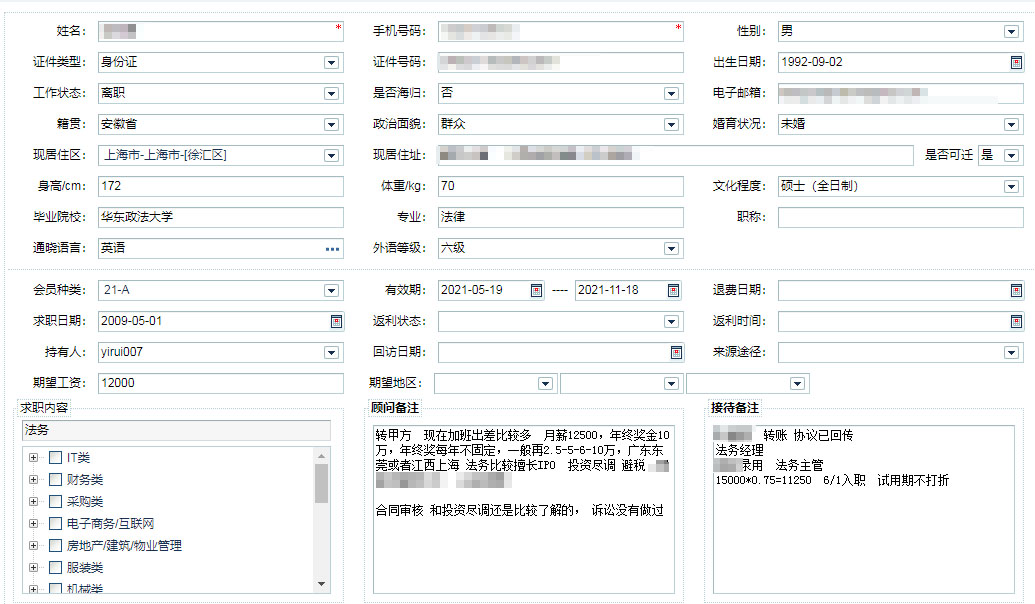Viewport: 1035px width, 604px height.
Task: Open the 政治面貌 dropdown showing 群众
Action: [671, 124]
